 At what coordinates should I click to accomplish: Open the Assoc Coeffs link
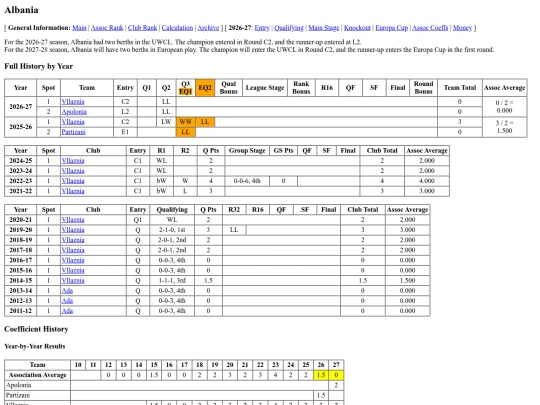[x=430, y=28]
